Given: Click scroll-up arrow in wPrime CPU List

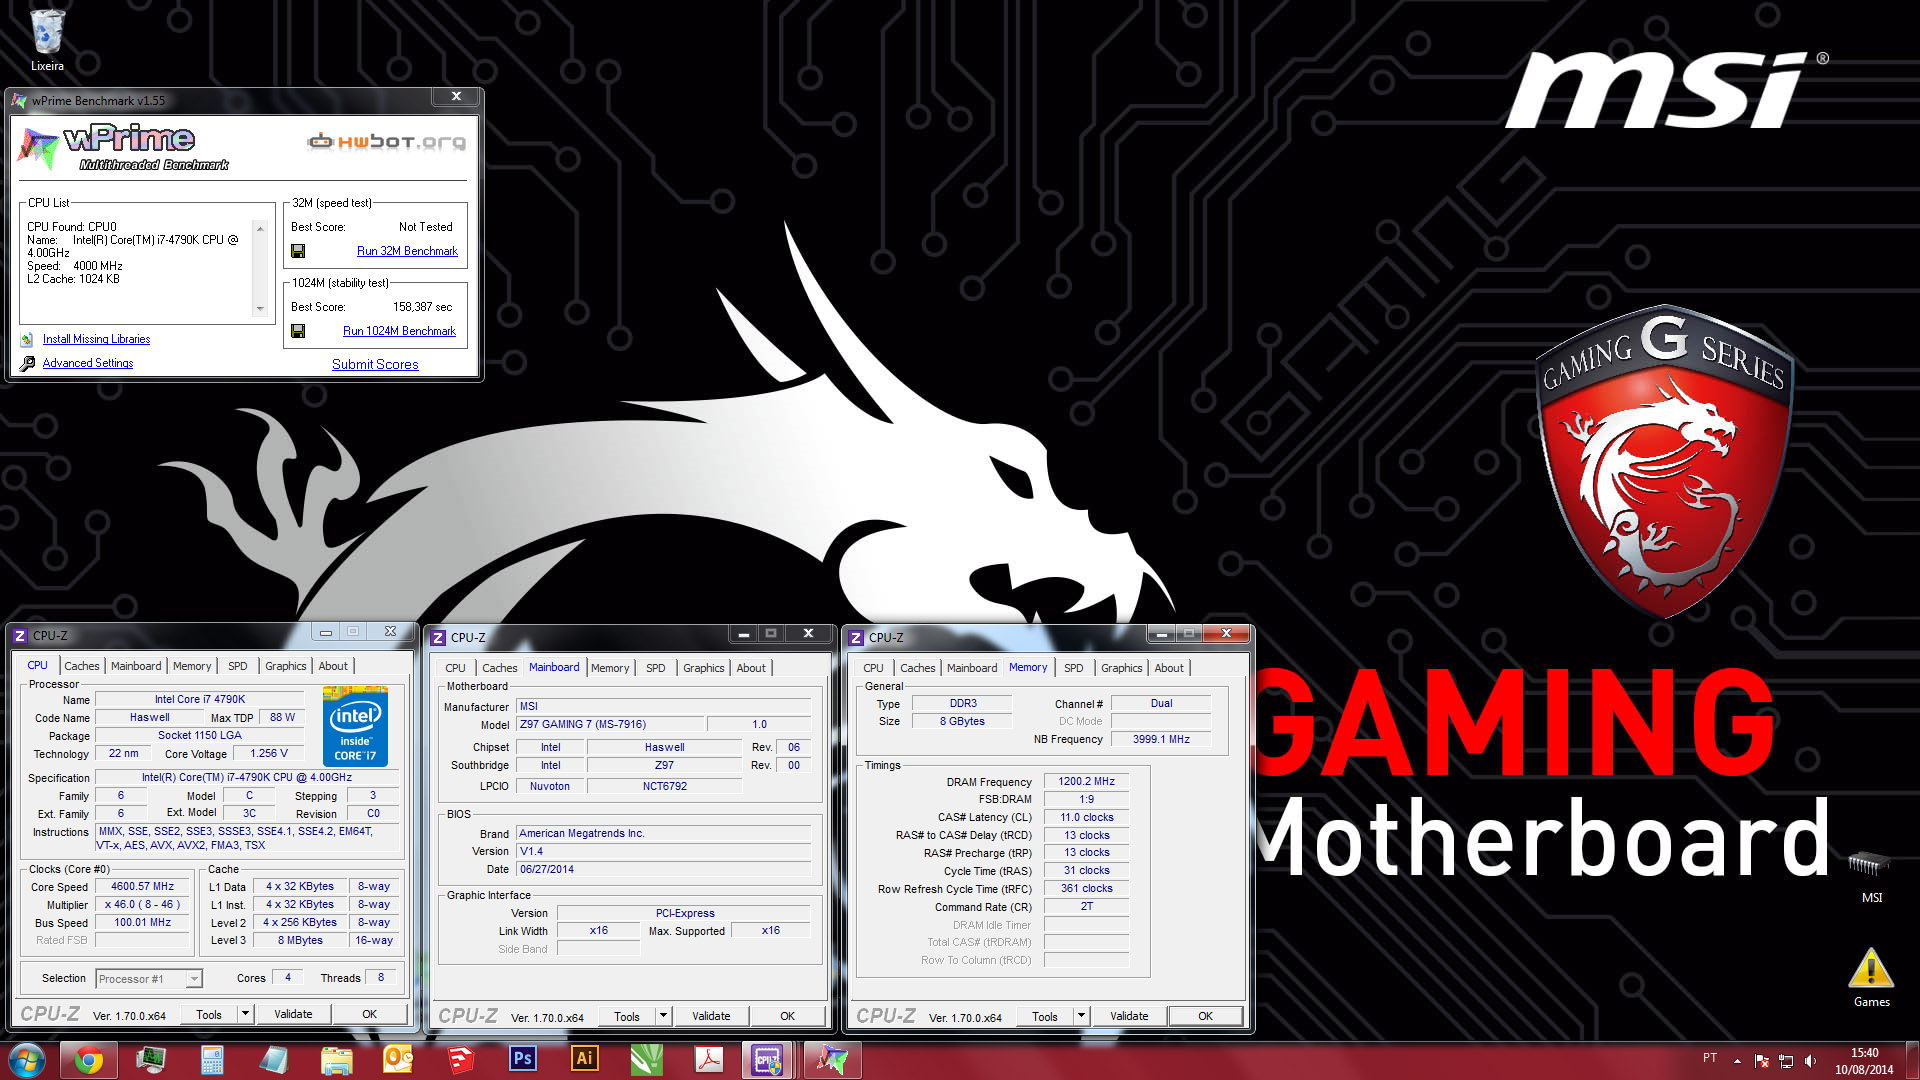Looking at the screenshot, I should click(260, 229).
